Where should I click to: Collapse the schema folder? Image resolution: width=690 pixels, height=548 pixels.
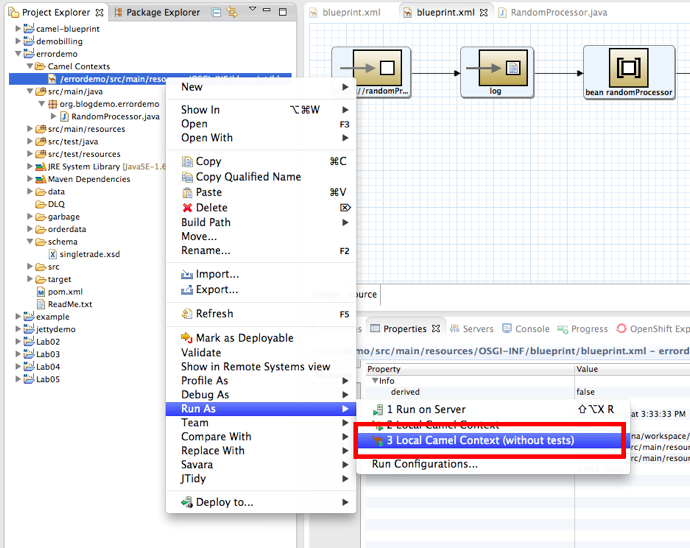click(29, 242)
